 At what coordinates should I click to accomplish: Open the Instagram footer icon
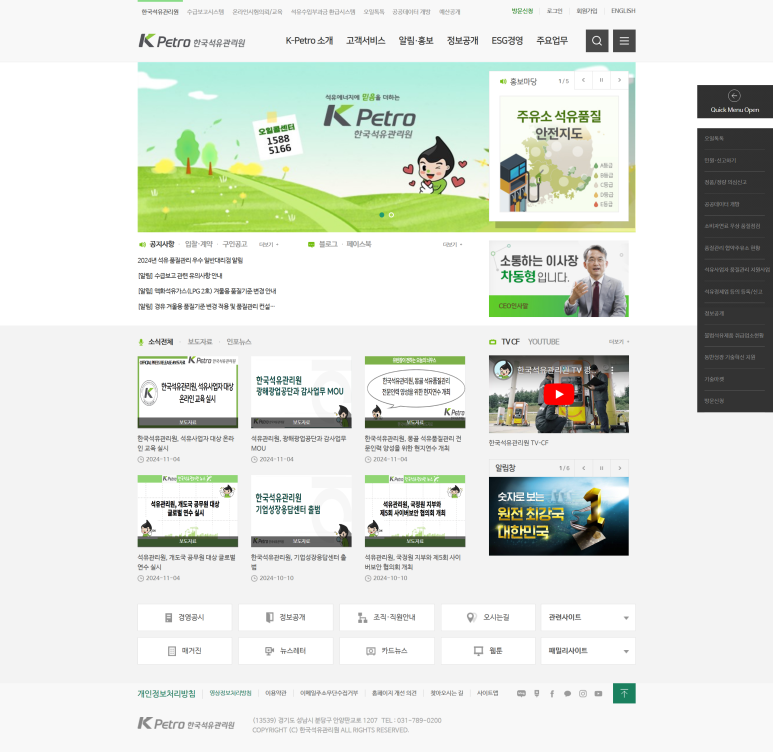(x=583, y=694)
